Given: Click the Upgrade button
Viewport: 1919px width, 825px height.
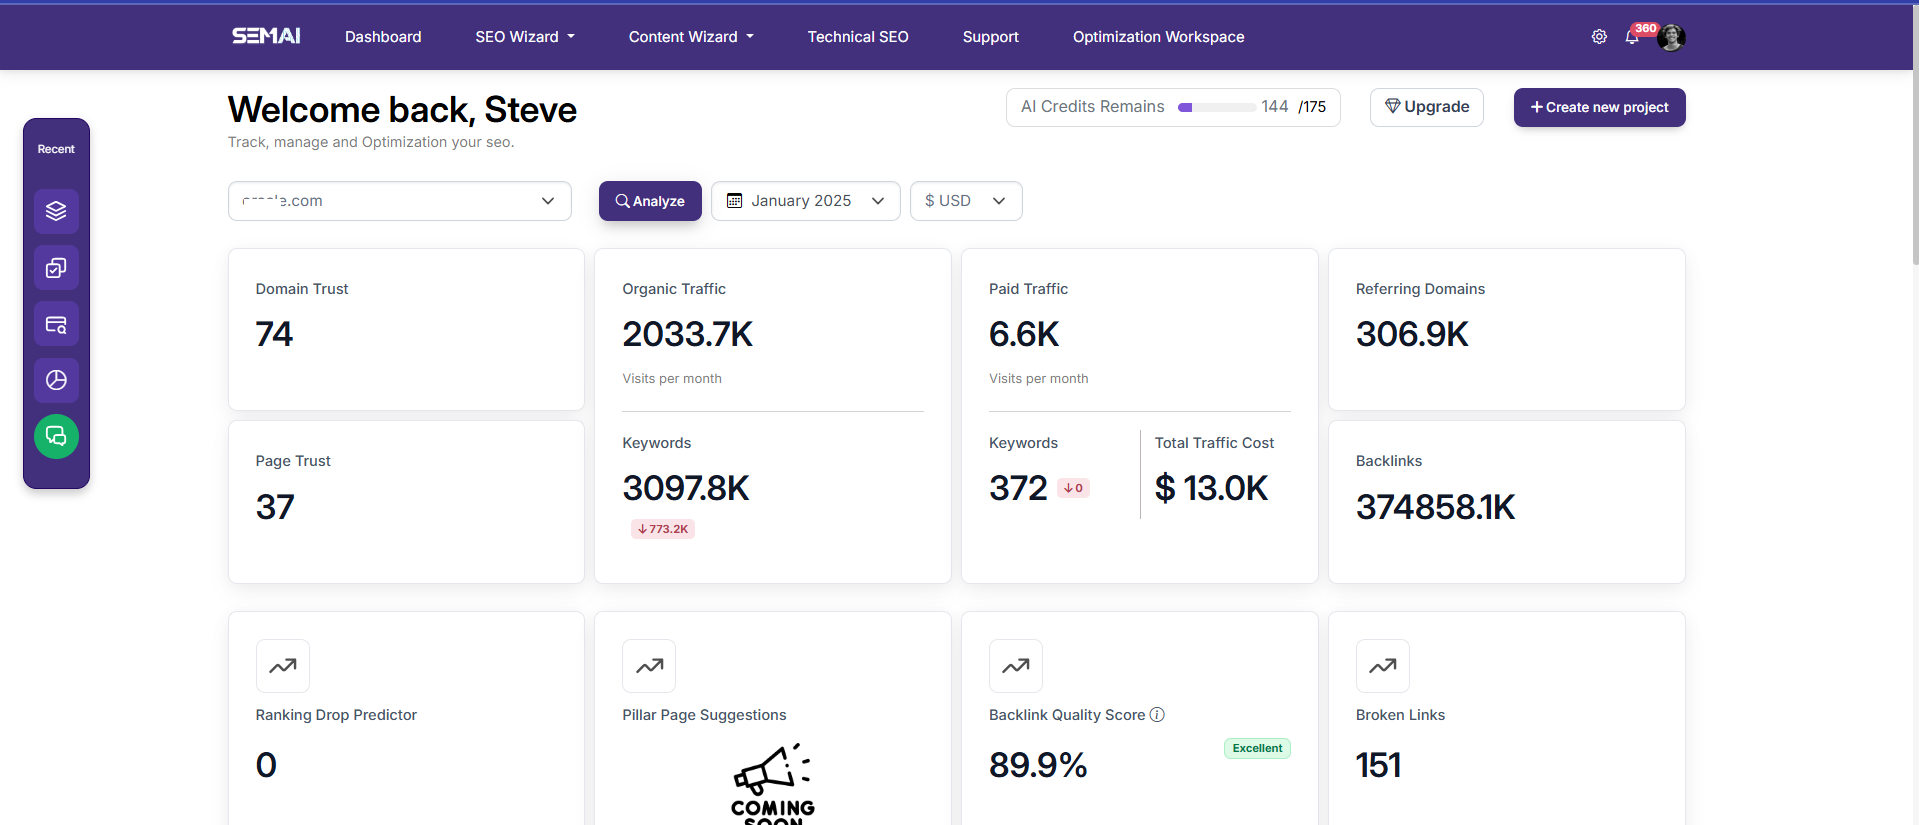Looking at the screenshot, I should coord(1427,107).
